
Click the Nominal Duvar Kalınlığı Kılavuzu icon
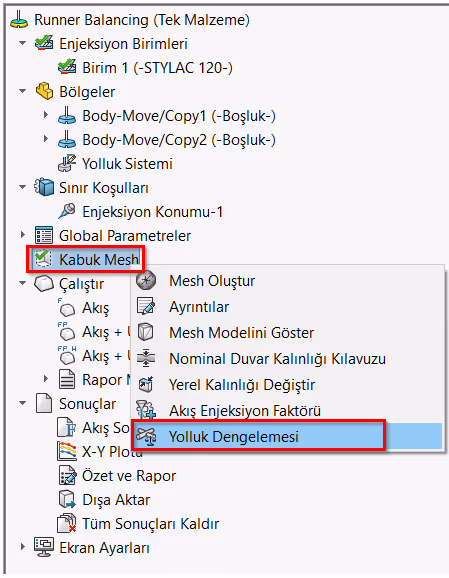click(146, 358)
